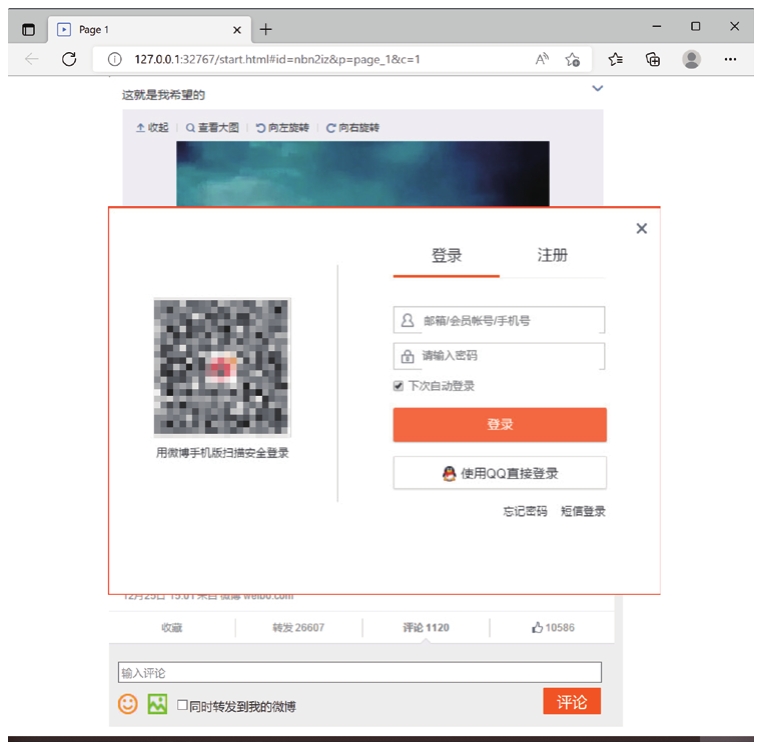Click the post image preview

point(363,174)
